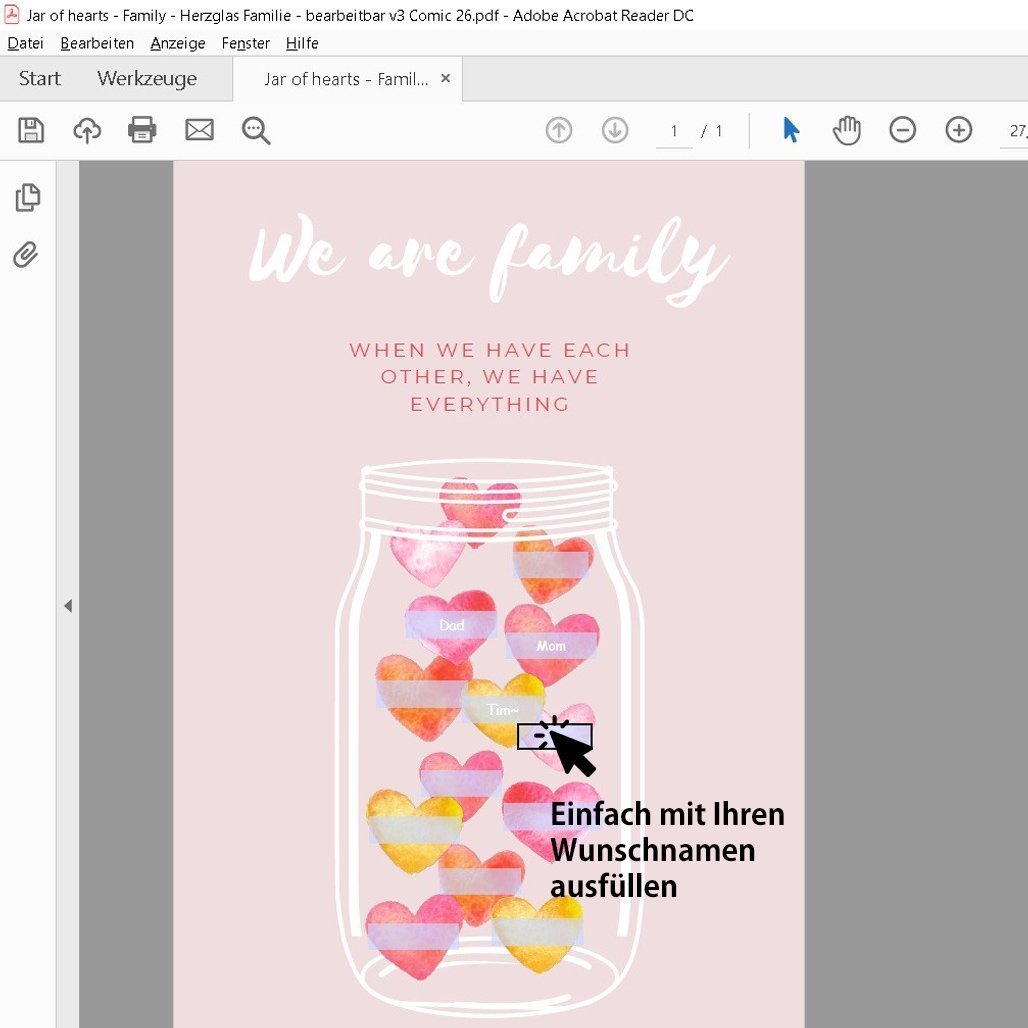Viewport: 1028px width, 1028px height.
Task: Switch to the Werkzeuge tab
Action: [147, 79]
